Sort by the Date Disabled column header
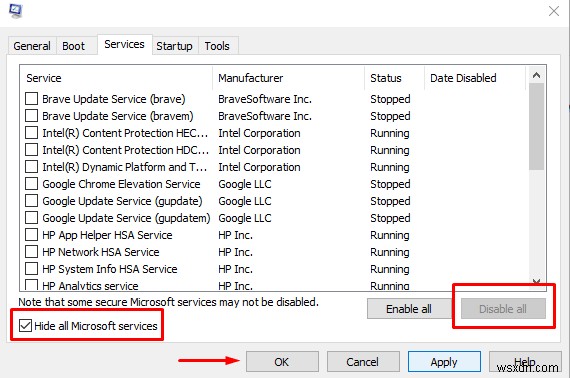 tap(475, 78)
